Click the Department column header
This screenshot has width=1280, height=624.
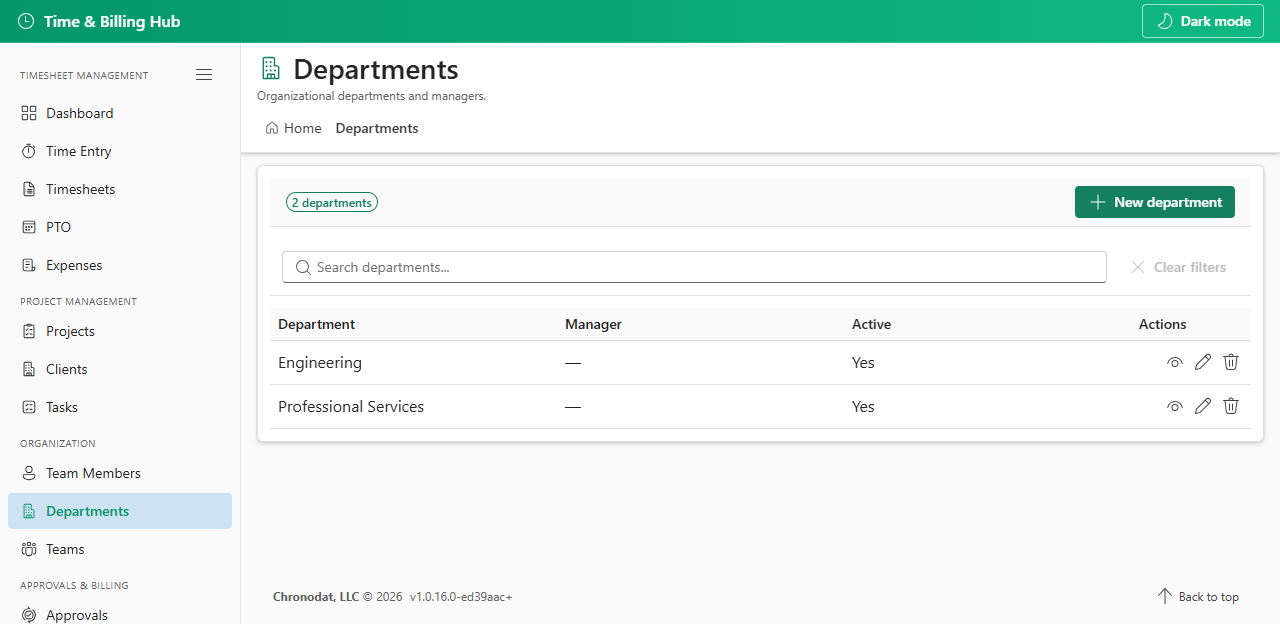pos(316,324)
